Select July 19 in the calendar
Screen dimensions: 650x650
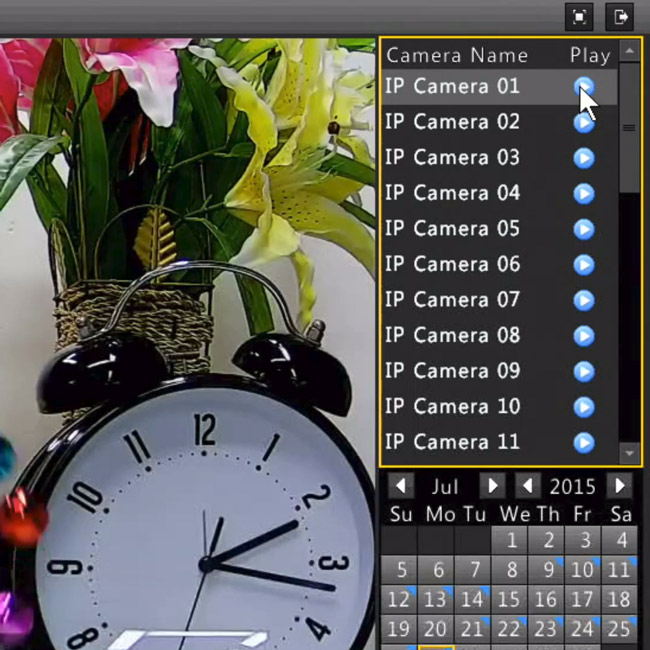click(399, 629)
